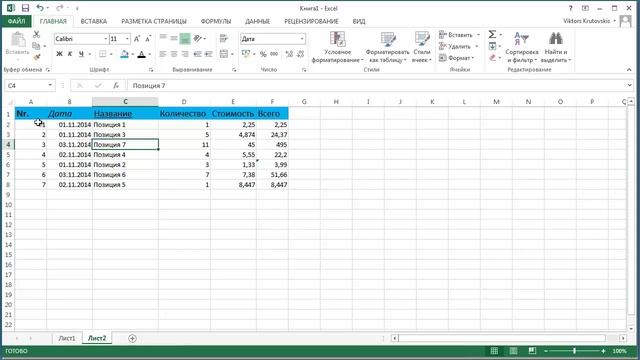
Task: Click the Save icon in quick access toolbar
Action: tap(25, 8)
